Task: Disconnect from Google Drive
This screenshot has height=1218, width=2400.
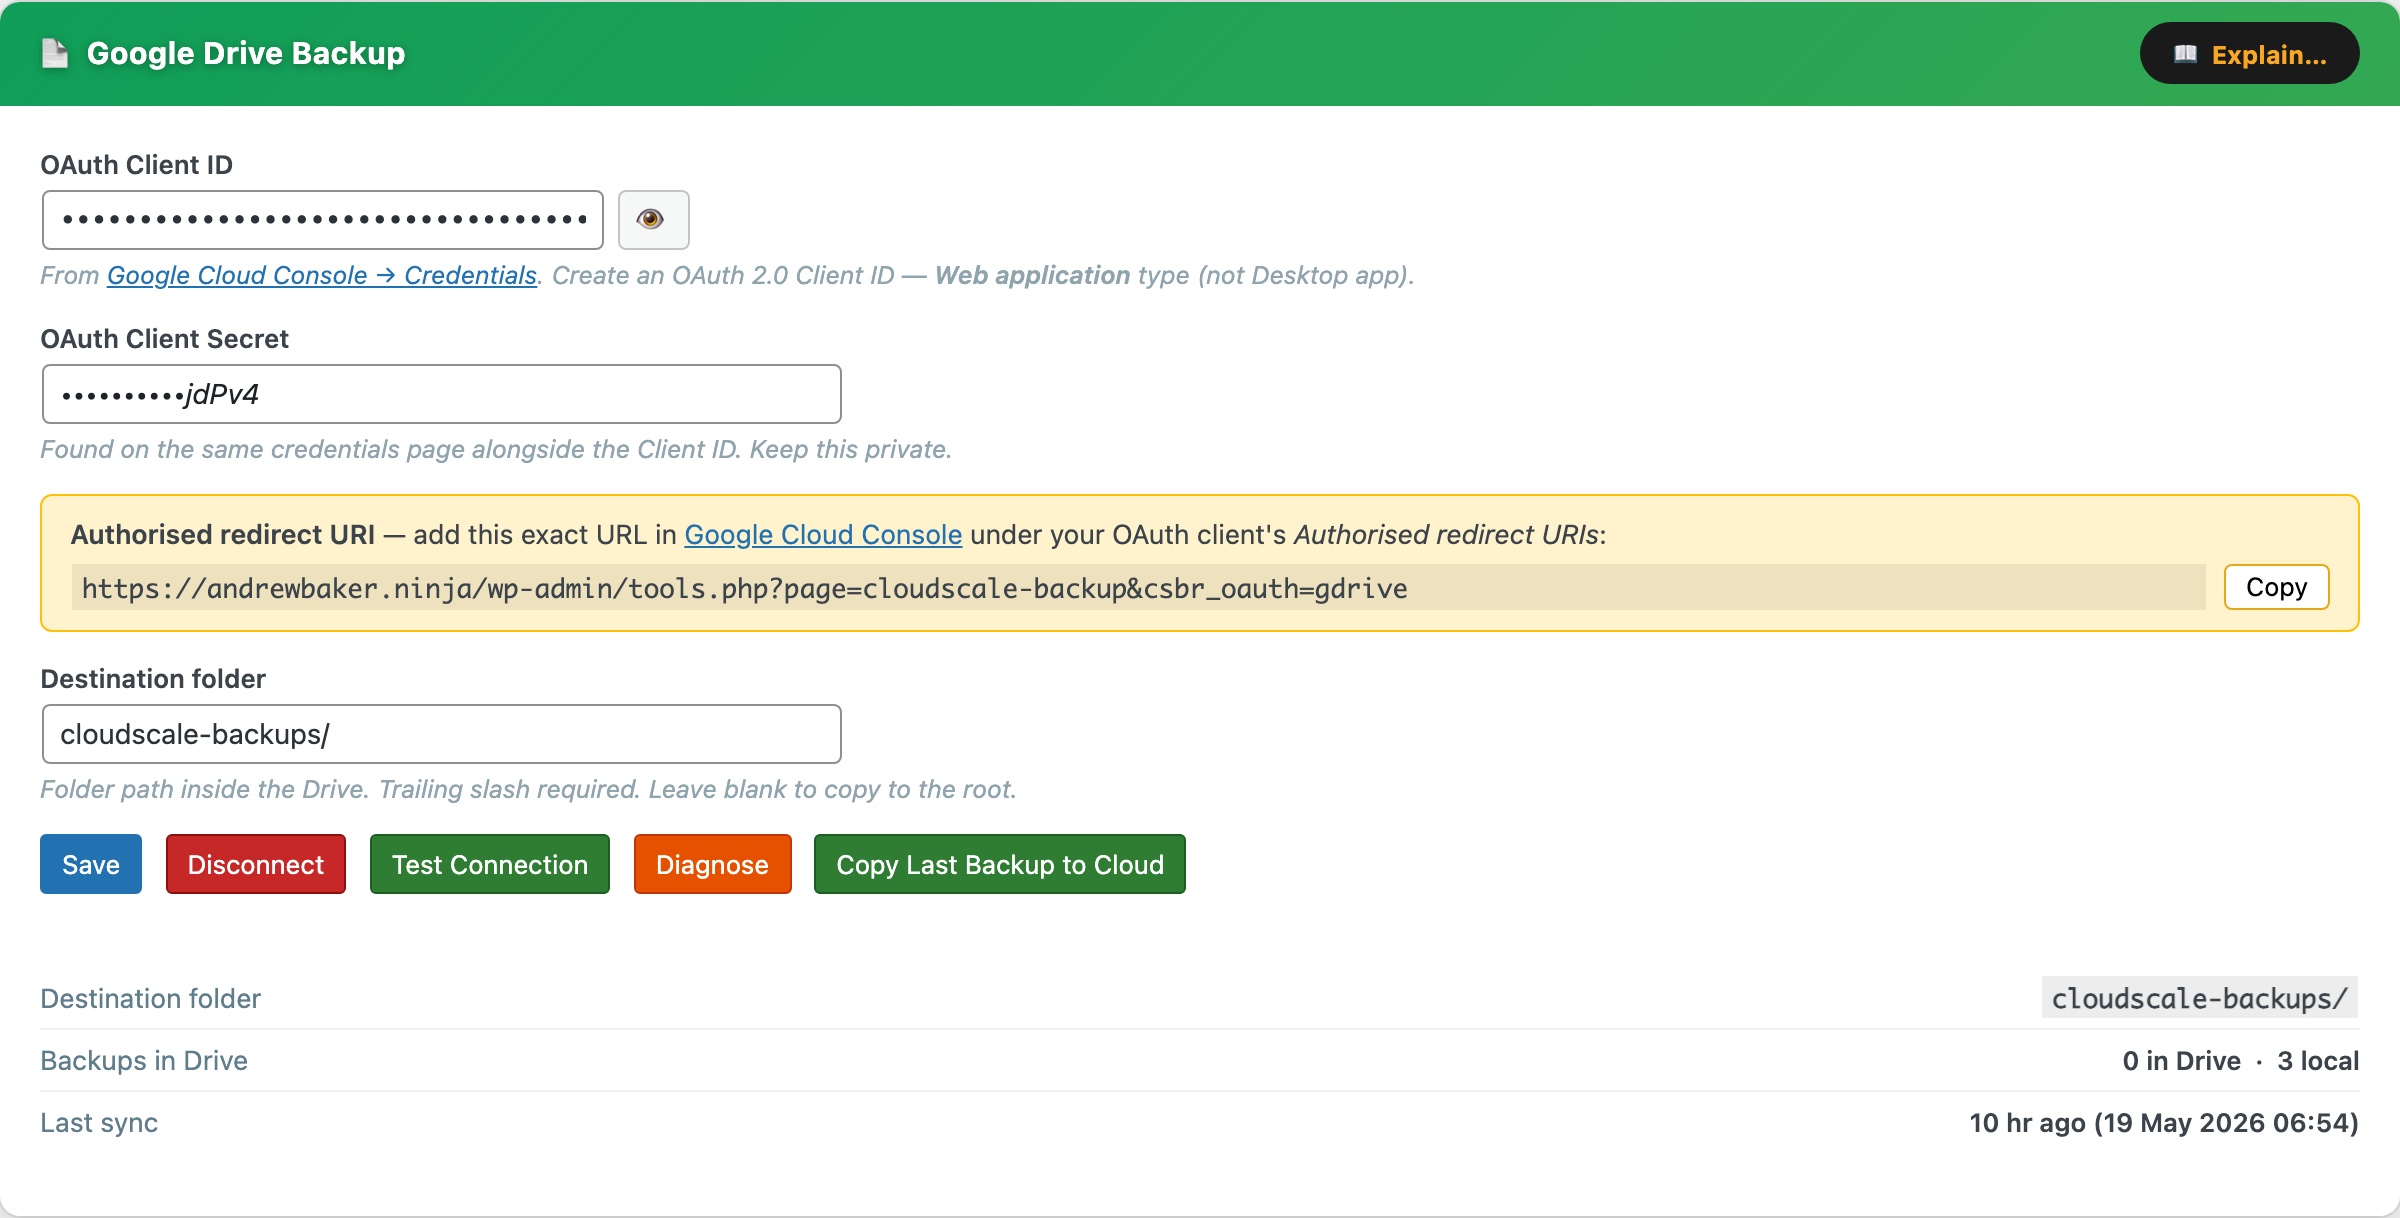Action: [x=256, y=864]
